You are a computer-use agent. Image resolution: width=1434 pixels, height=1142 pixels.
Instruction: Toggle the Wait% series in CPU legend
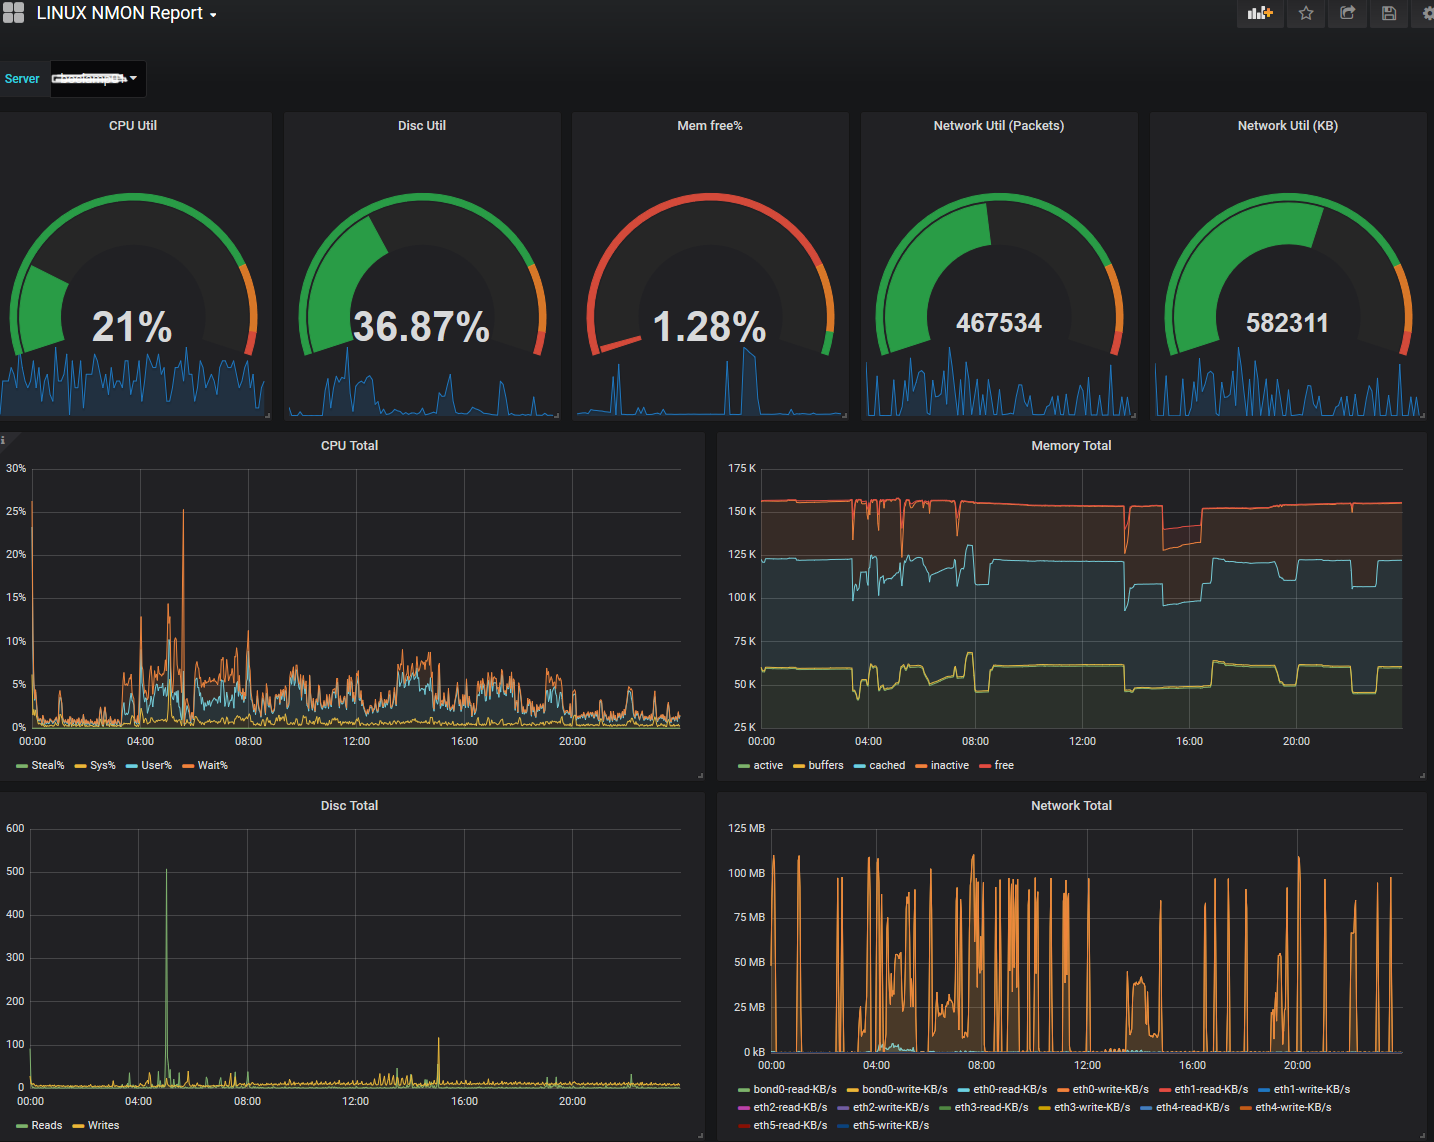(x=212, y=766)
